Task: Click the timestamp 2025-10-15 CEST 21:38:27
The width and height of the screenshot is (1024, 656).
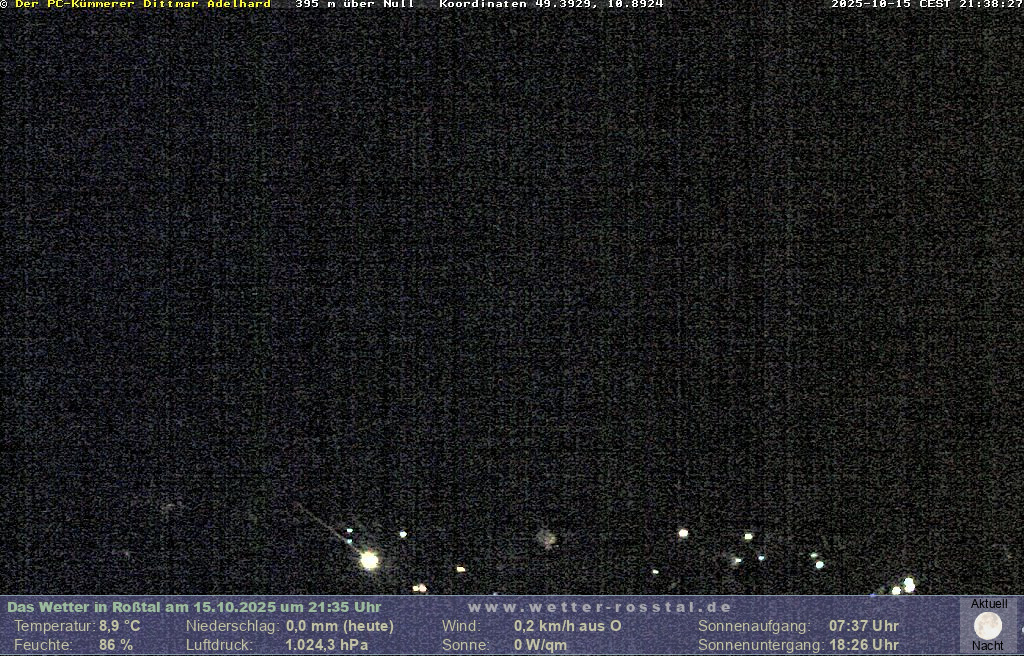Action: point(926,5)
